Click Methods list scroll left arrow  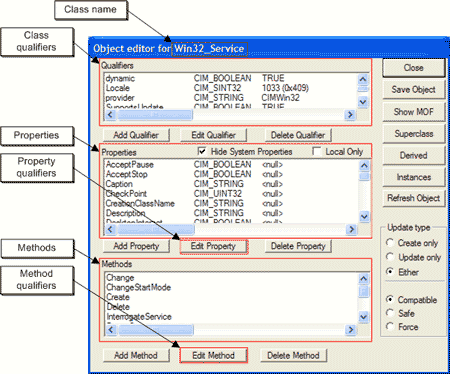pyautogui.click(x=111, y=330)
